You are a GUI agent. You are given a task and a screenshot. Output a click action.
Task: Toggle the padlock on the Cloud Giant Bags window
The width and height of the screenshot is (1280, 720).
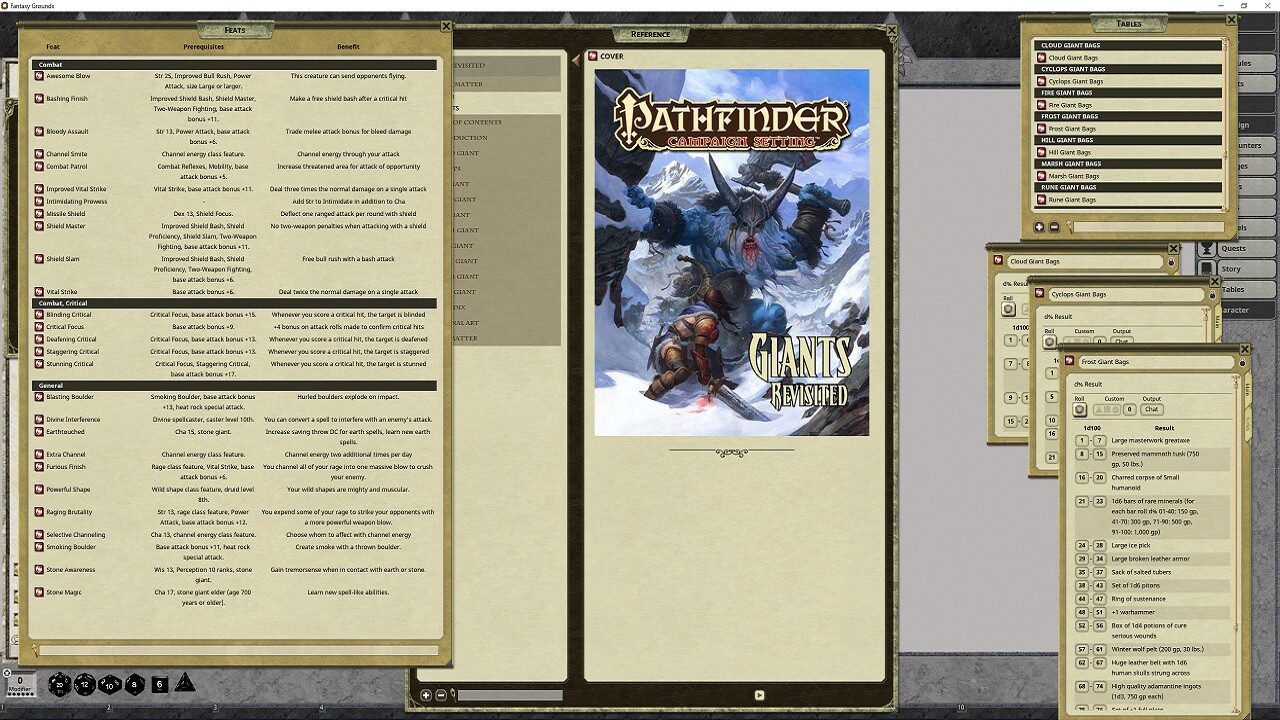pyautogui.click(x=1171, y=261)
